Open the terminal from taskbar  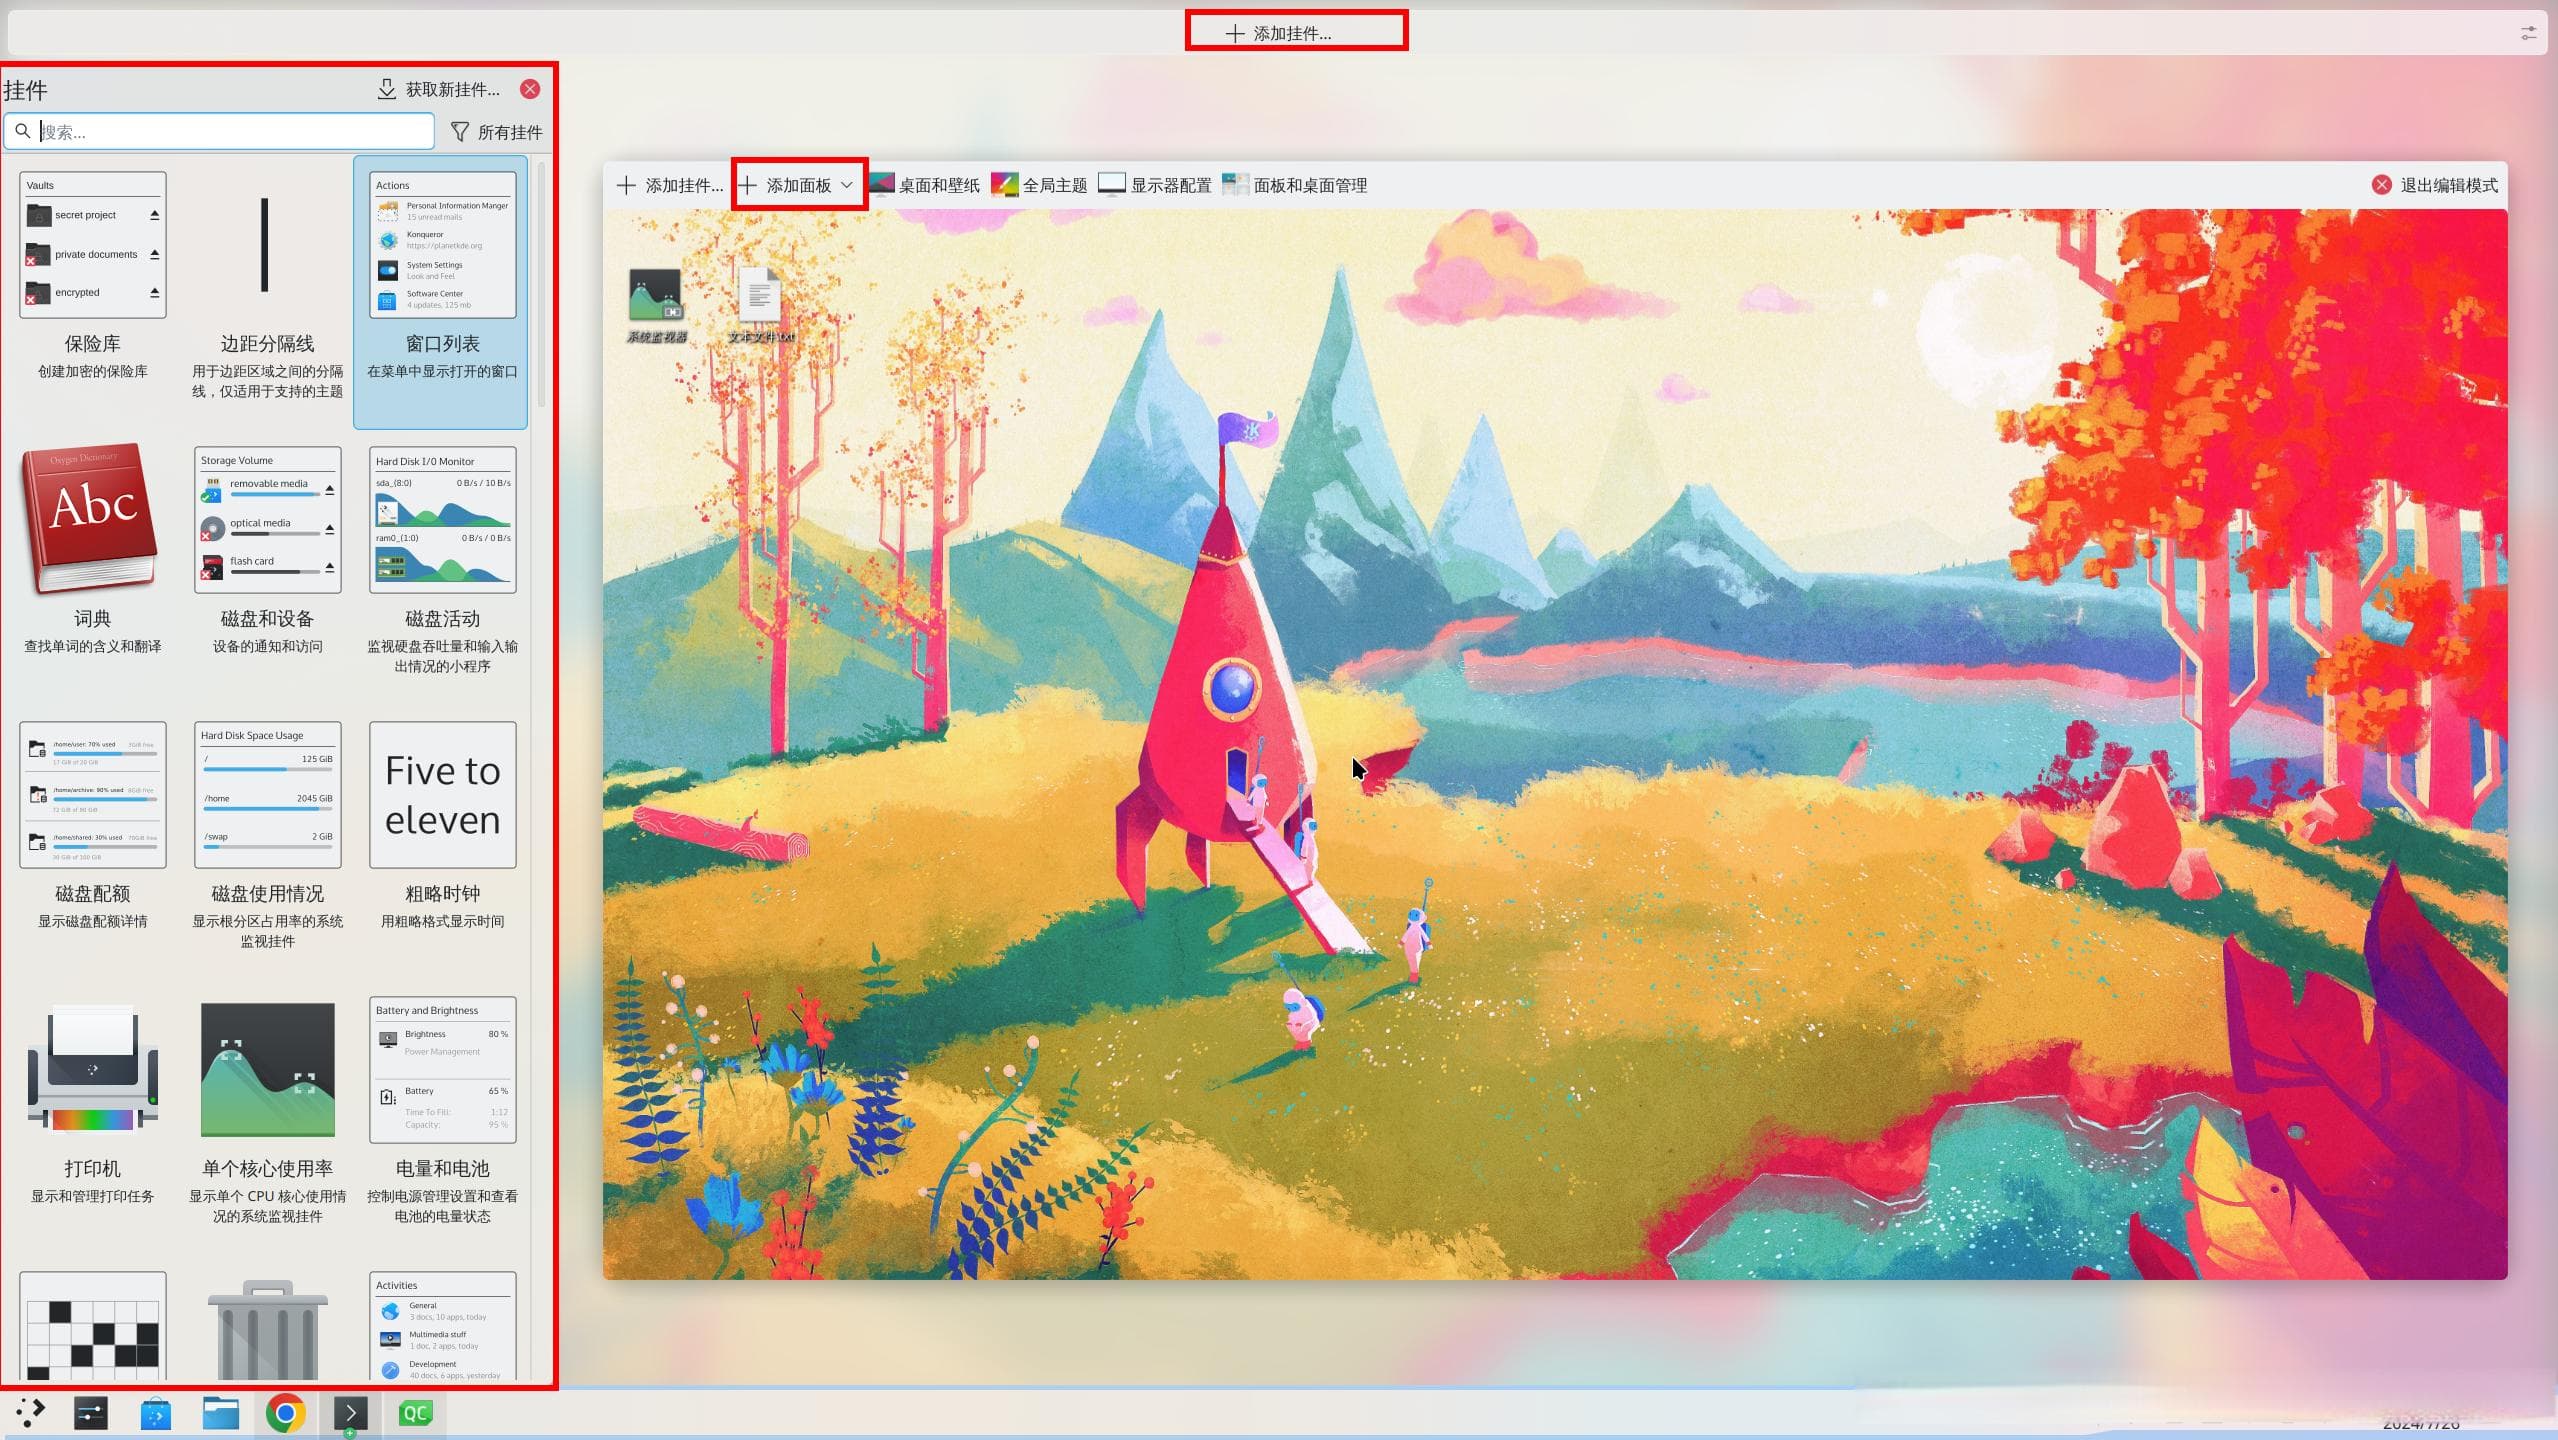pos(350,1412)
